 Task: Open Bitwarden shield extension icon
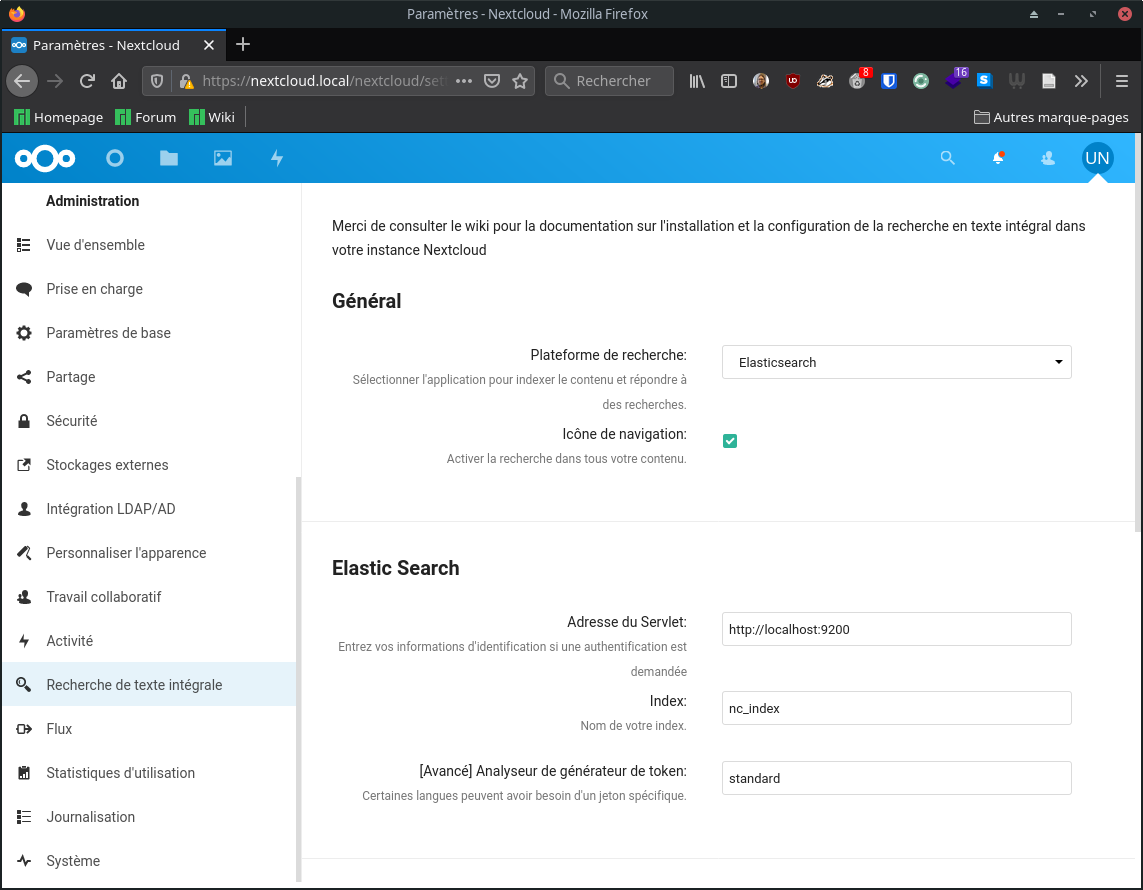coord(889,81)
